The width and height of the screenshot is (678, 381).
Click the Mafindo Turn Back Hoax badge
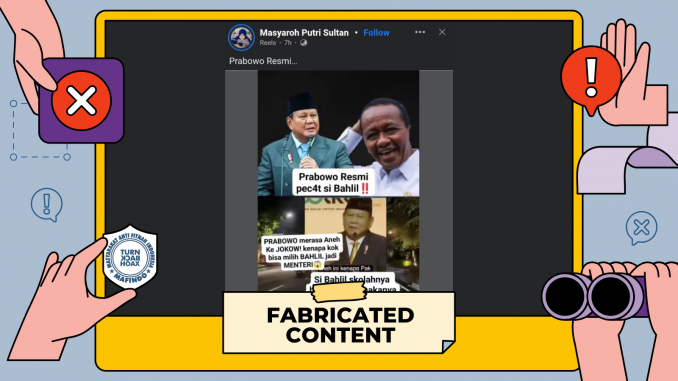click(130, 257)
